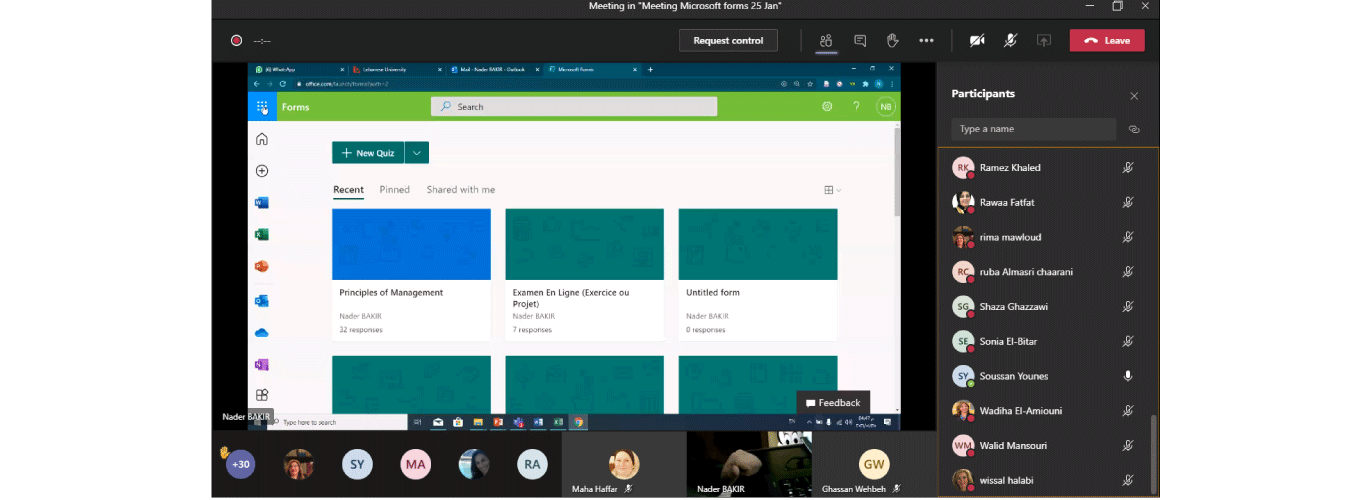Viewport: 1366px width, 500px height.
Task: Click the Type a name search field
Action: pos(1033,129)
